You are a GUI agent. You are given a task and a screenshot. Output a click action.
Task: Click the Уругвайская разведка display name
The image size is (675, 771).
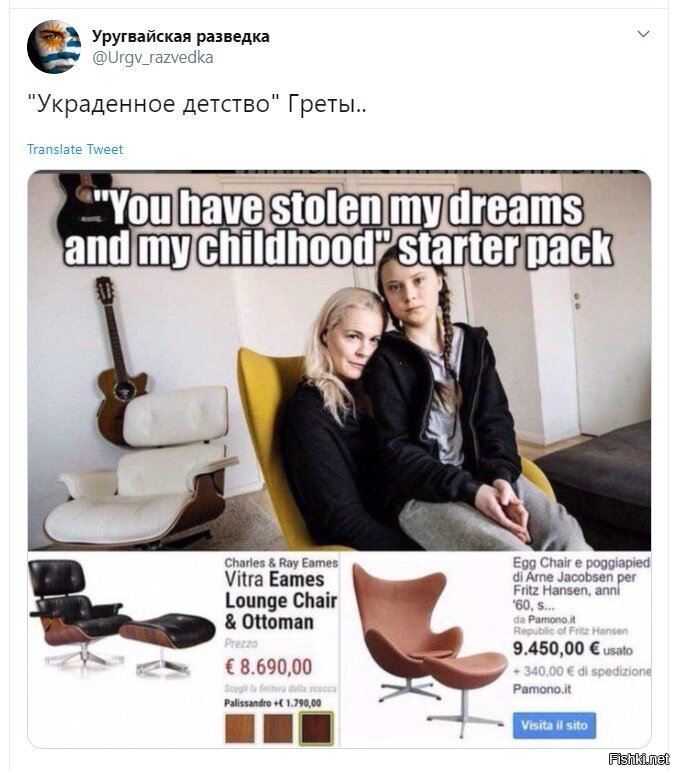[180, 36]
